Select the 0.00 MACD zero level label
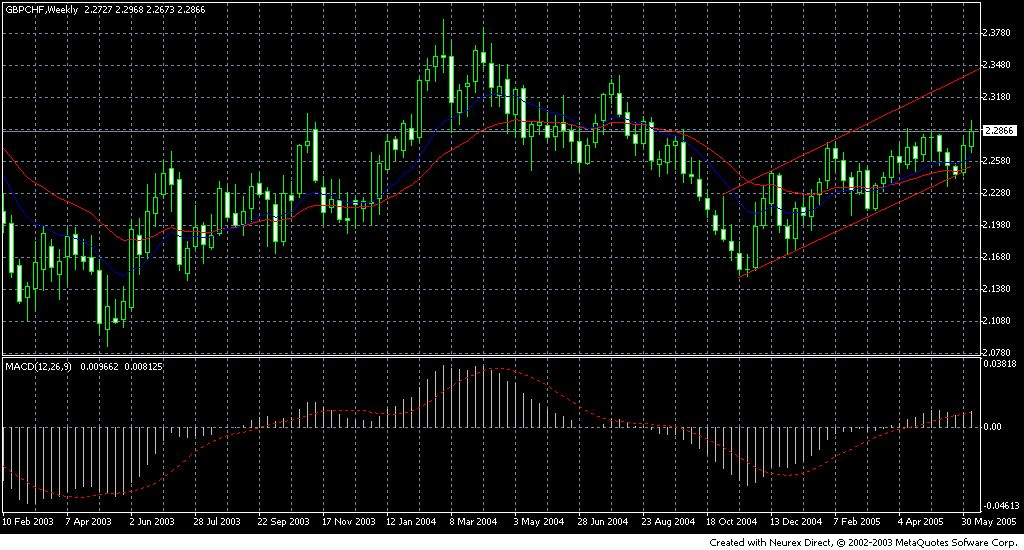 tap(992, 427)
